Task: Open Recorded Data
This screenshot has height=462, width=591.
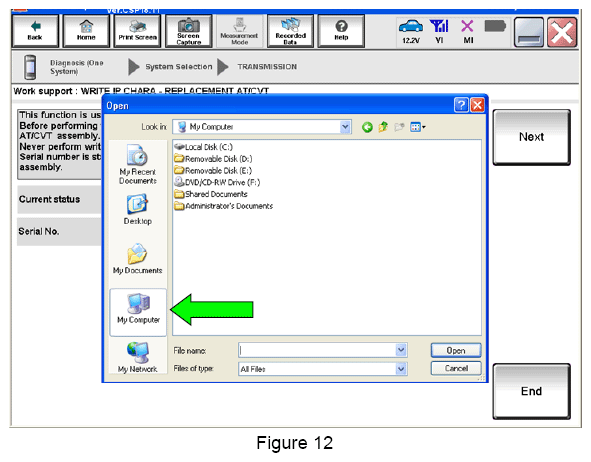Action: tap(290, 31)
